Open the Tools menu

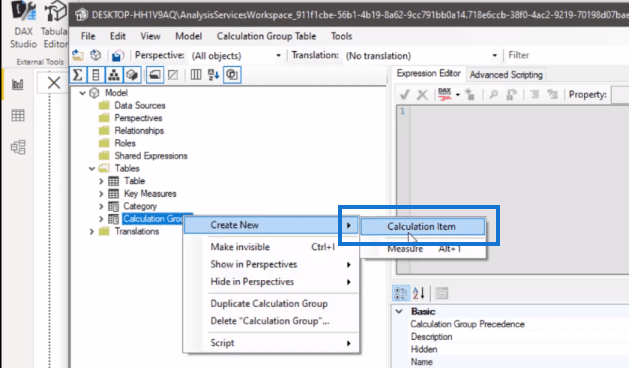(341, 36)
